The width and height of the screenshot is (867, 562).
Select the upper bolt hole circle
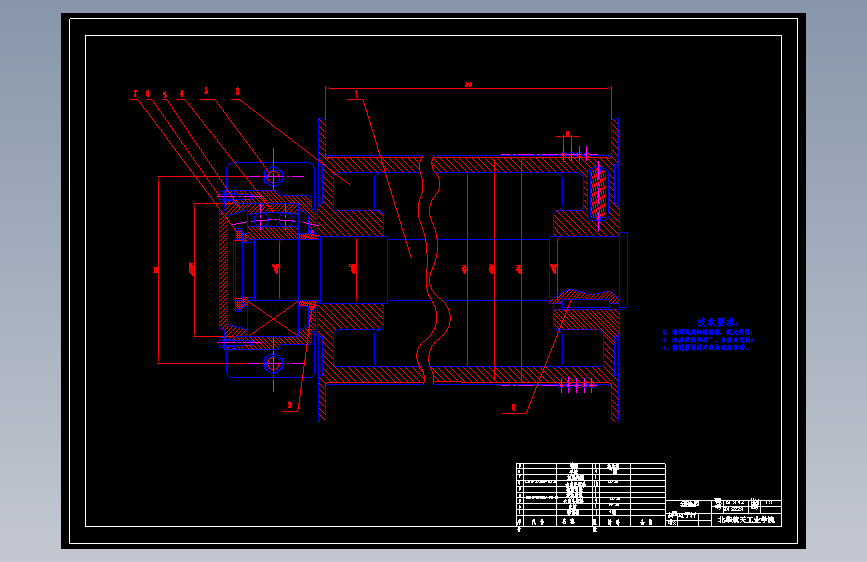(273, 176)
